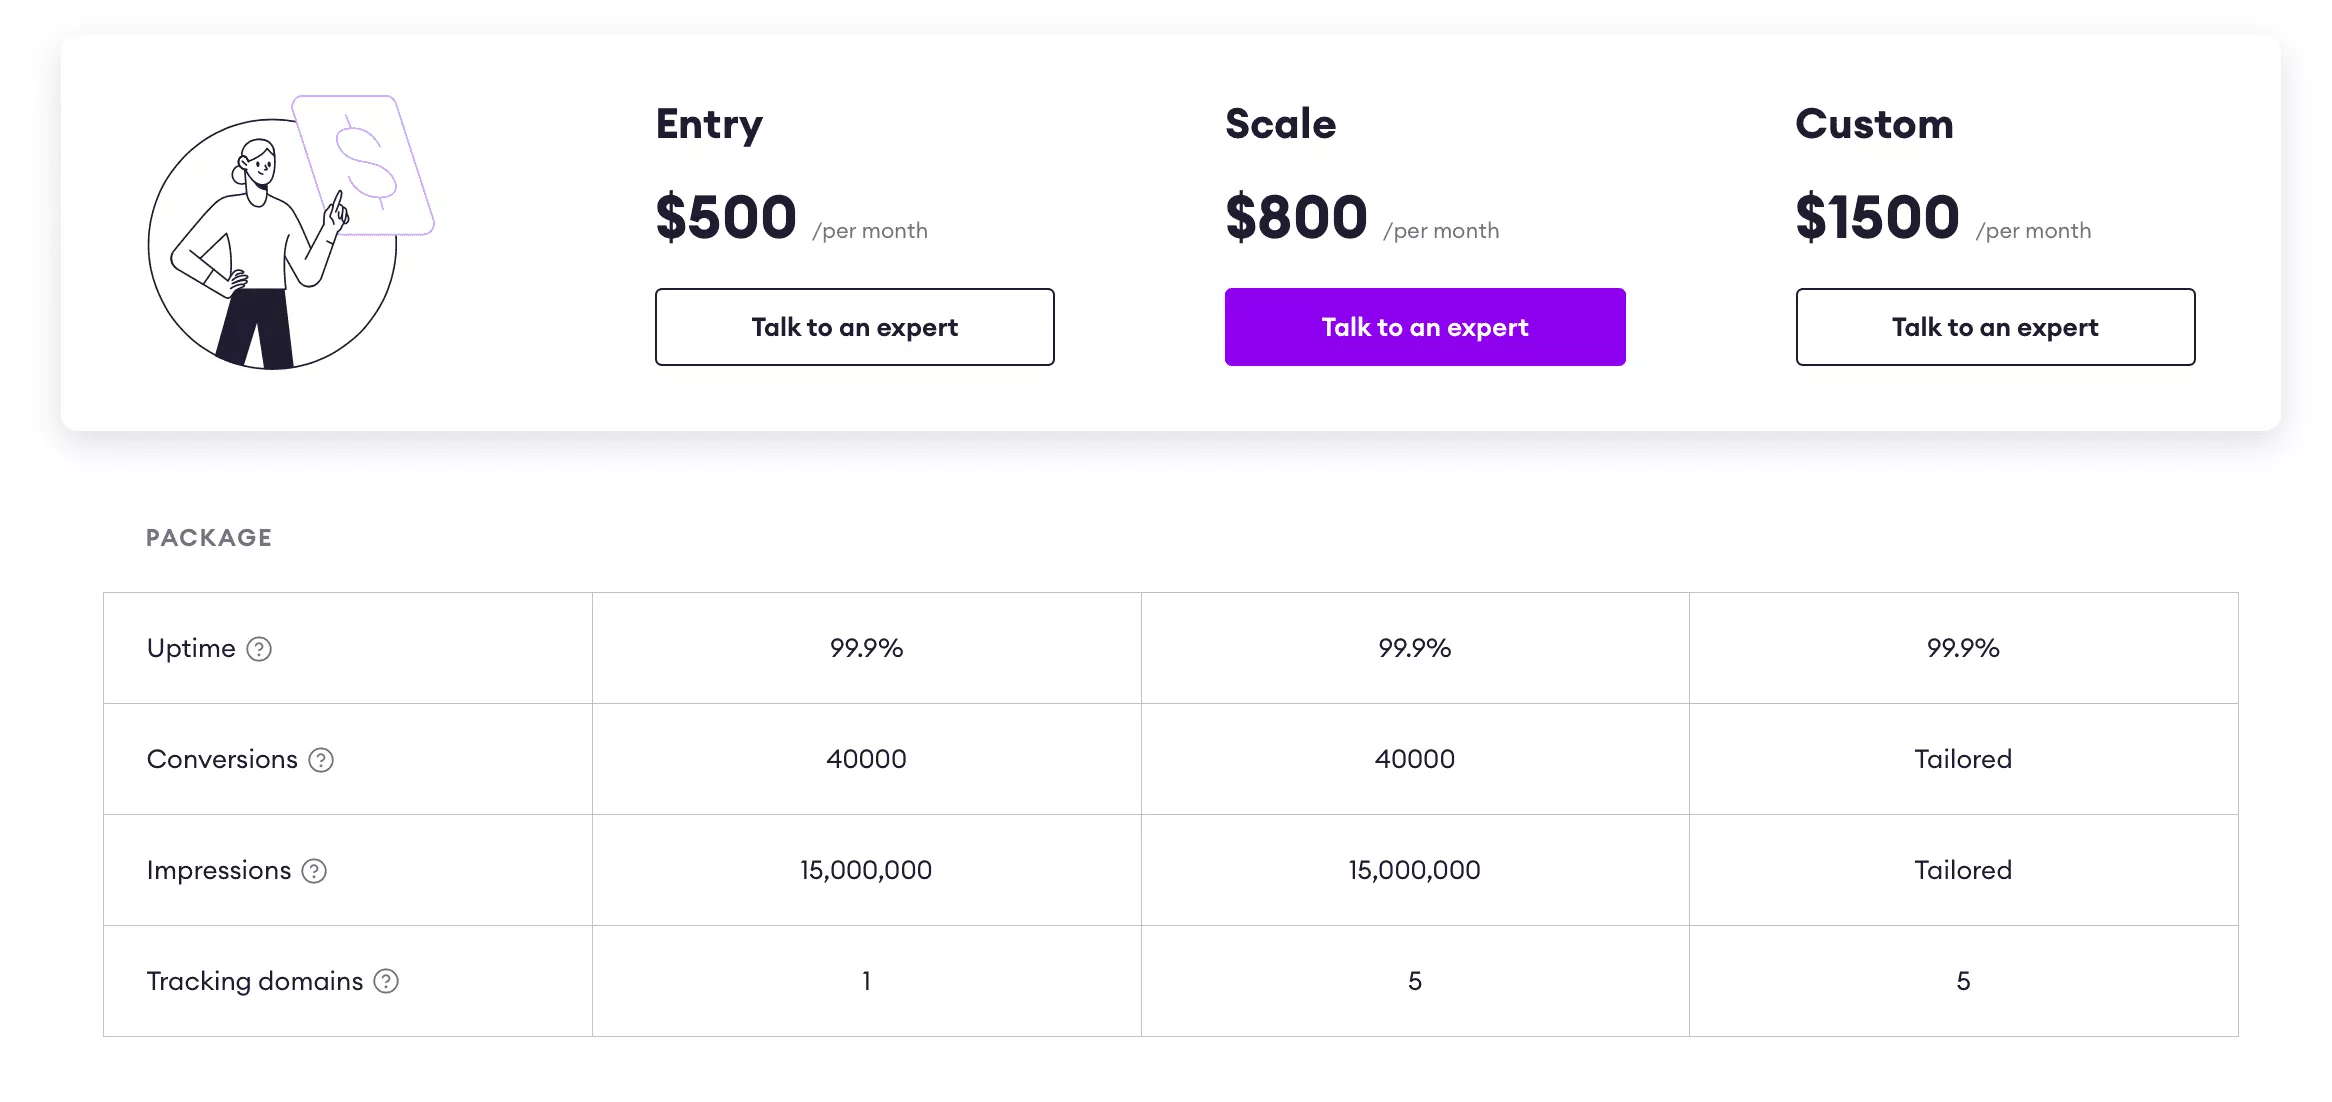
Task: Click the PACKAGE section label
Action: point(209,538)
